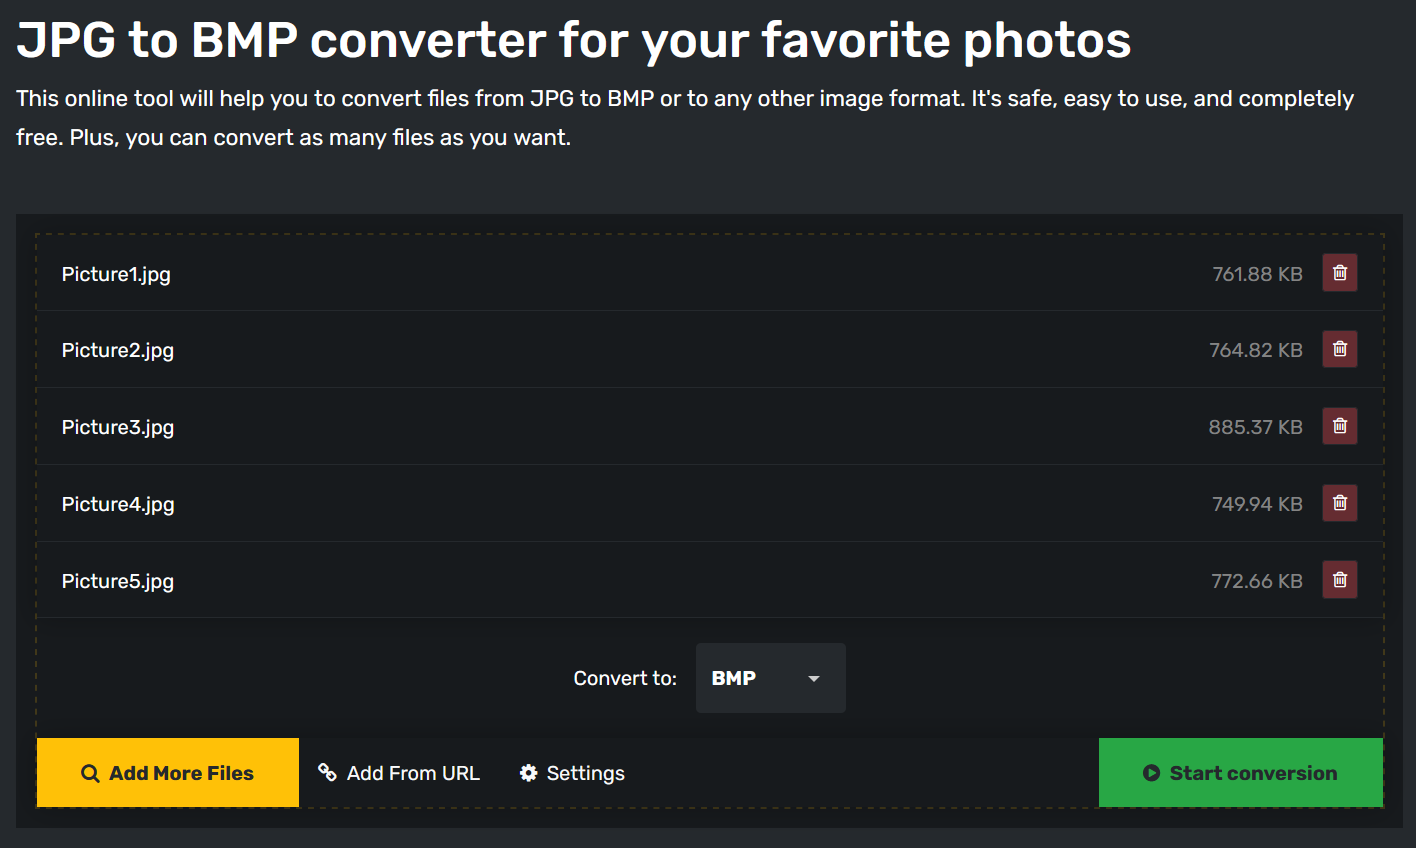
Task: Remove Picture2.jpg with the trash icon
Action: click(1340, 349)
